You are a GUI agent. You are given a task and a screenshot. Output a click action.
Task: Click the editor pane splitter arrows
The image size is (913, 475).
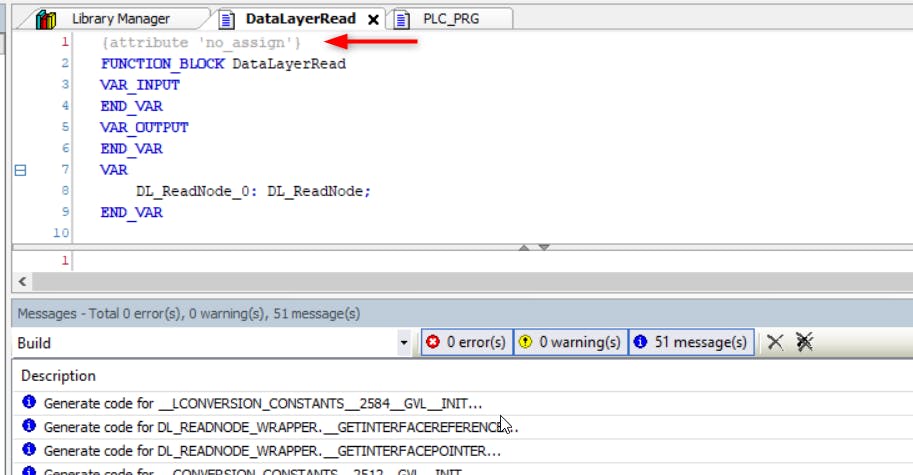534,247
